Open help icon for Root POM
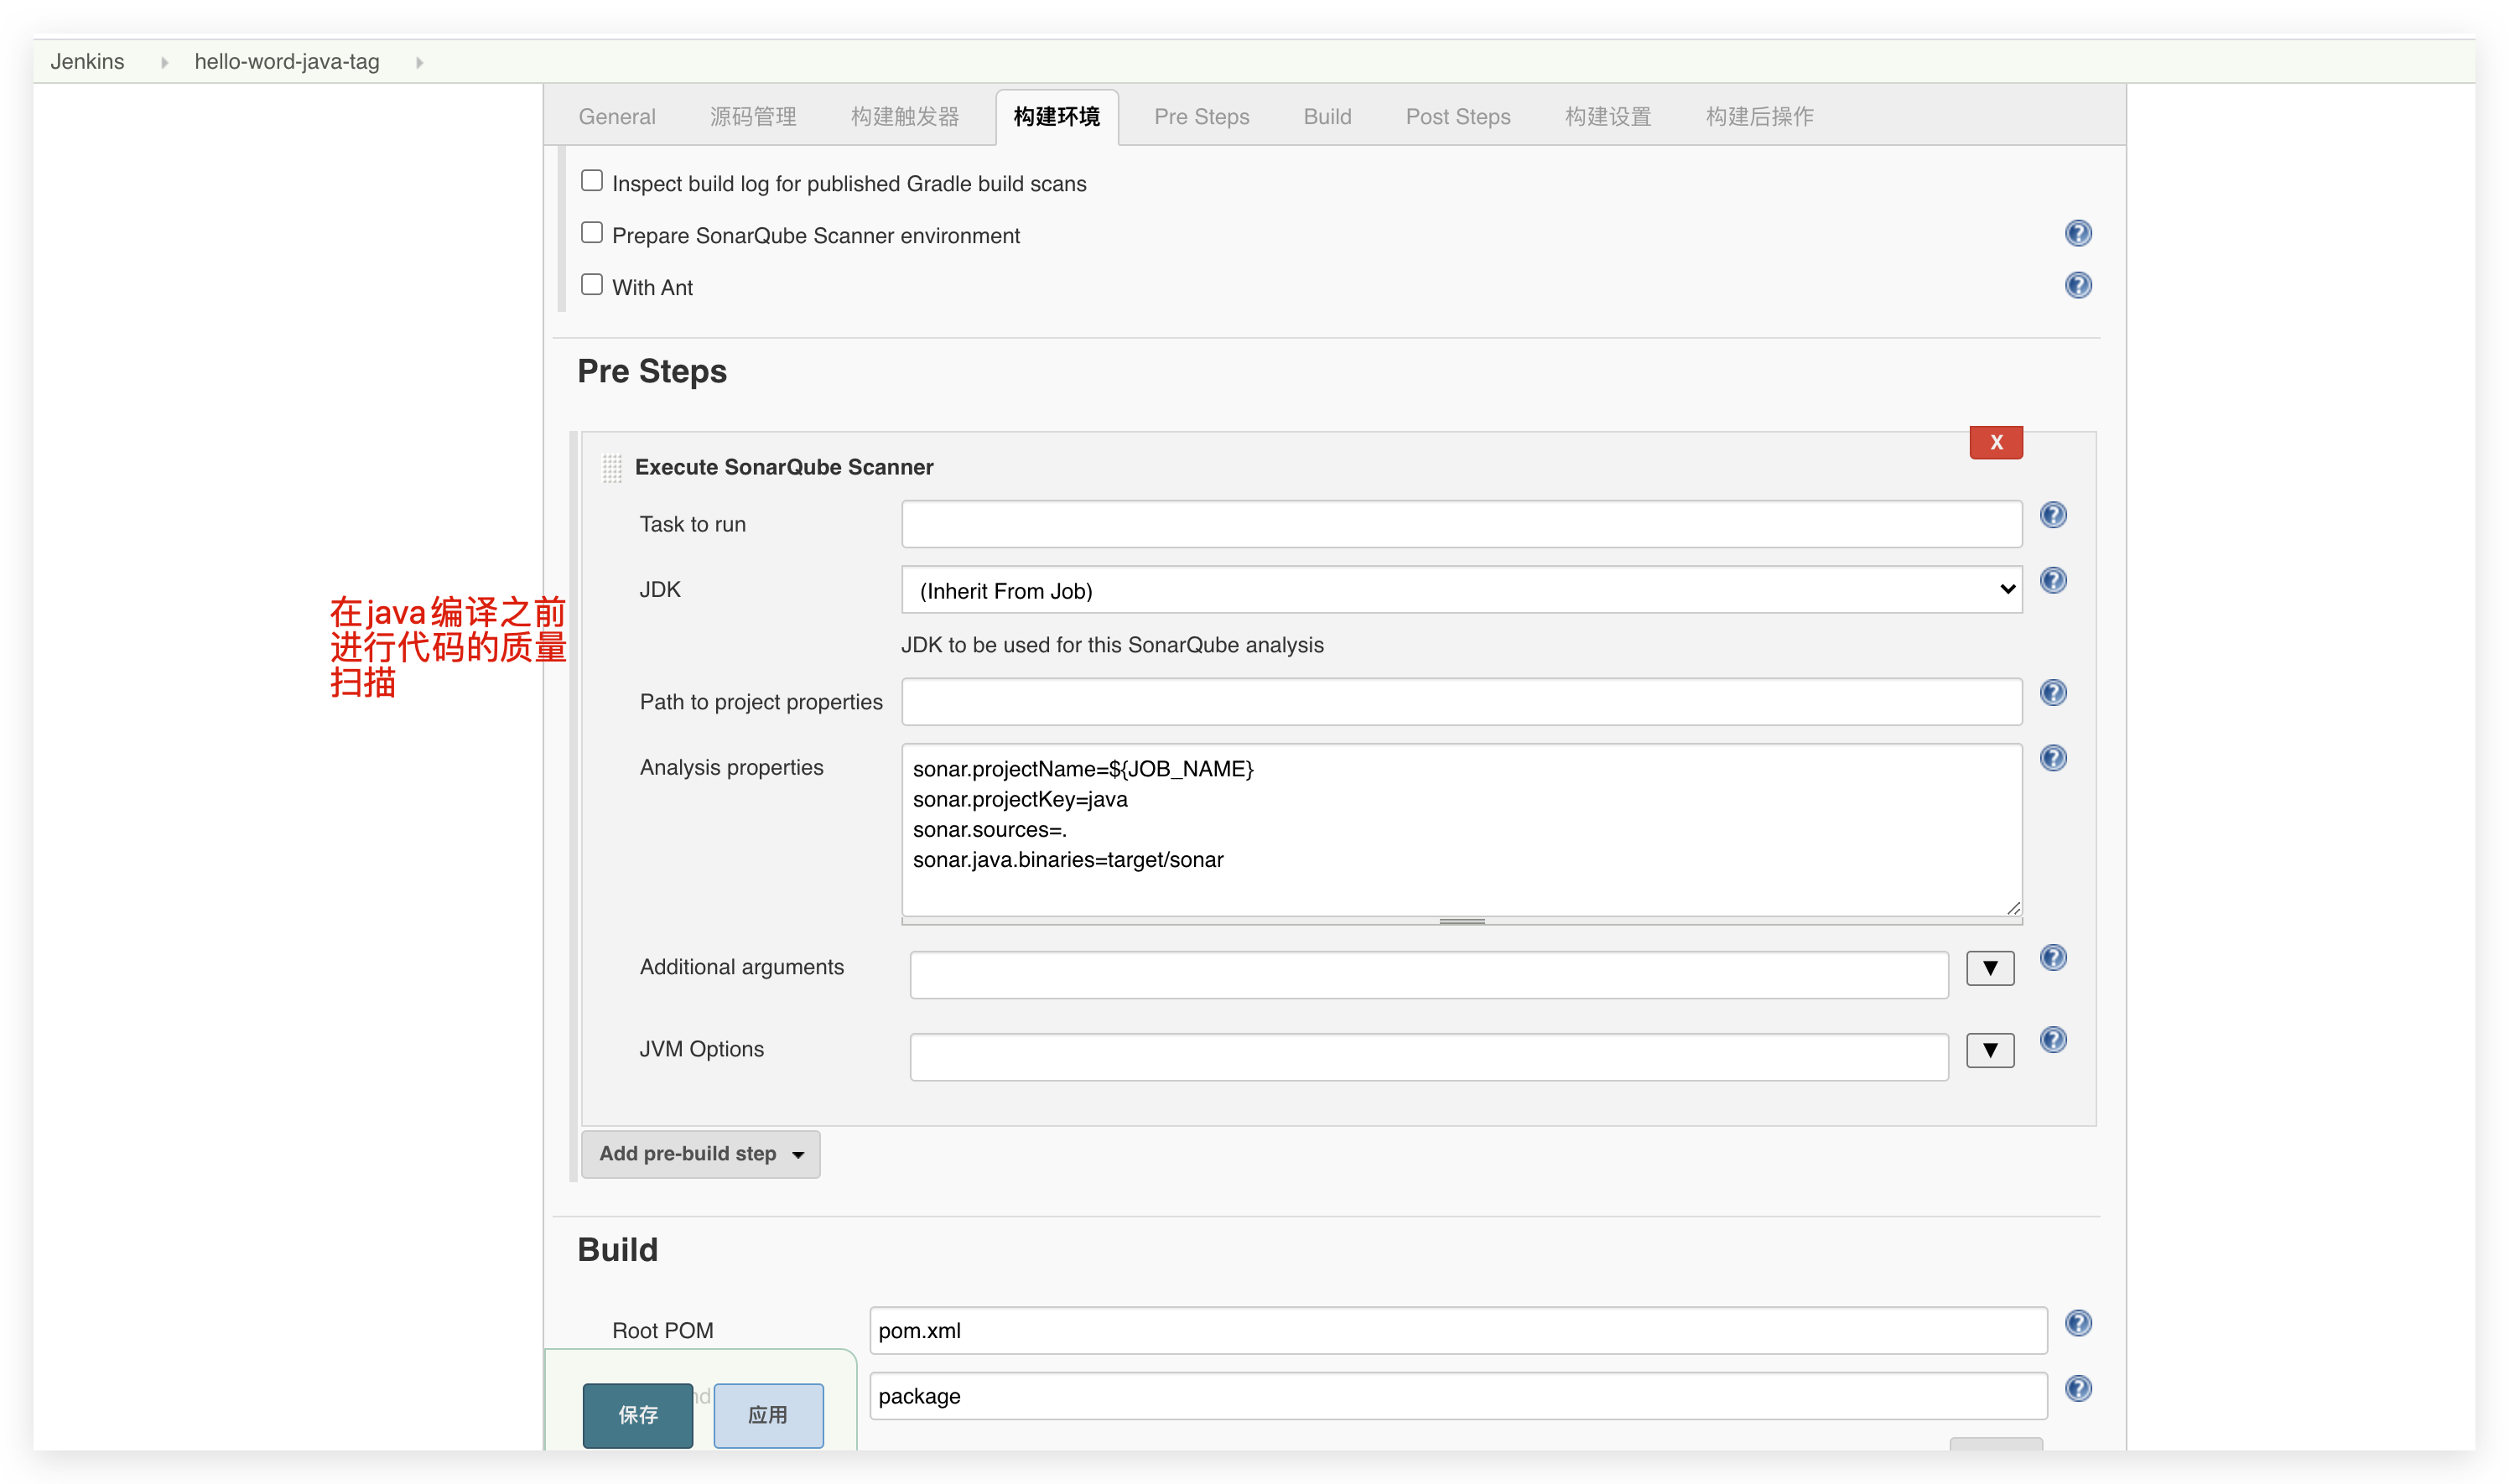 (x=2077, y=1324)
